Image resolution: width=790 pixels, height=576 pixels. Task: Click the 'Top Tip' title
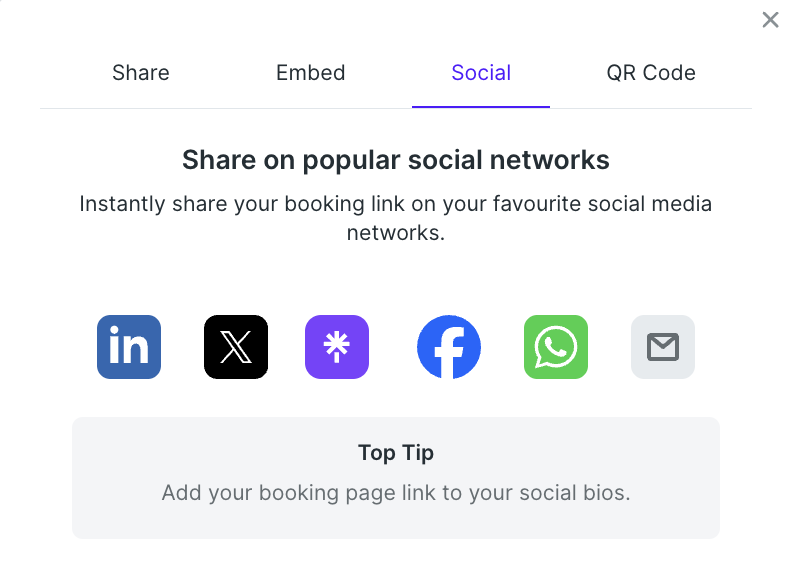pos(396,453)
